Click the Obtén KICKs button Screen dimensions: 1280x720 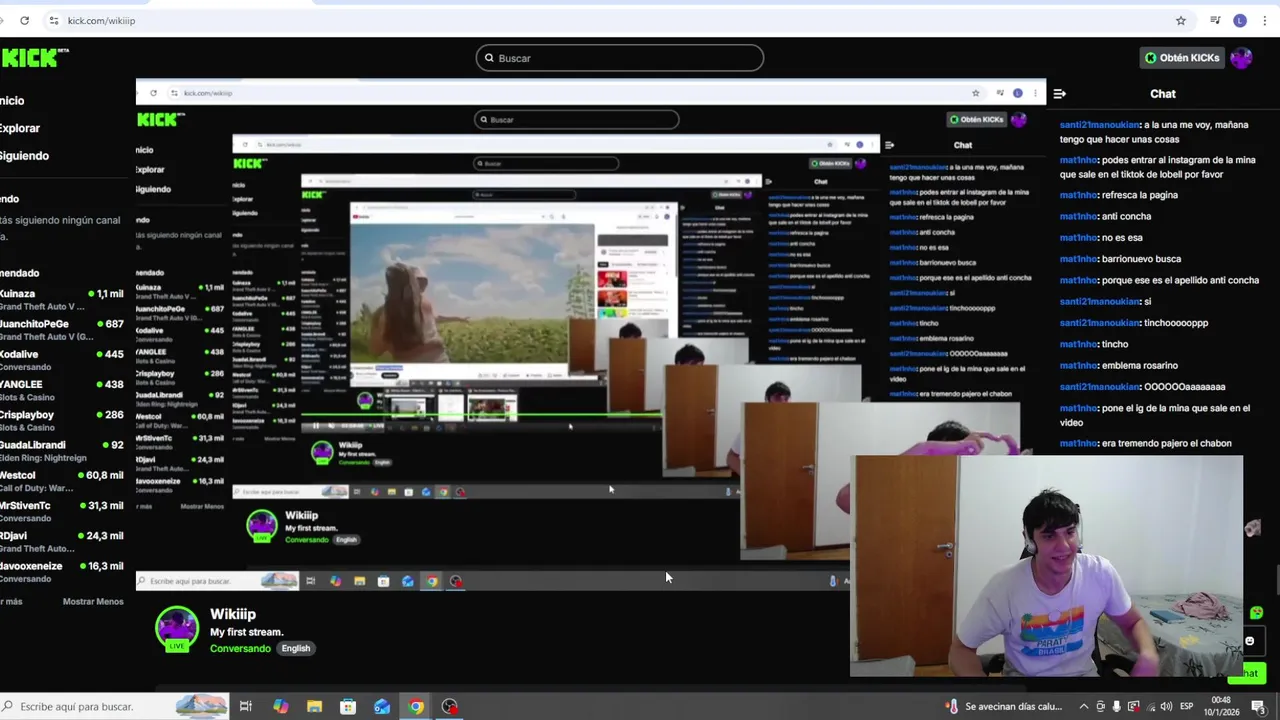(1182, 58)
